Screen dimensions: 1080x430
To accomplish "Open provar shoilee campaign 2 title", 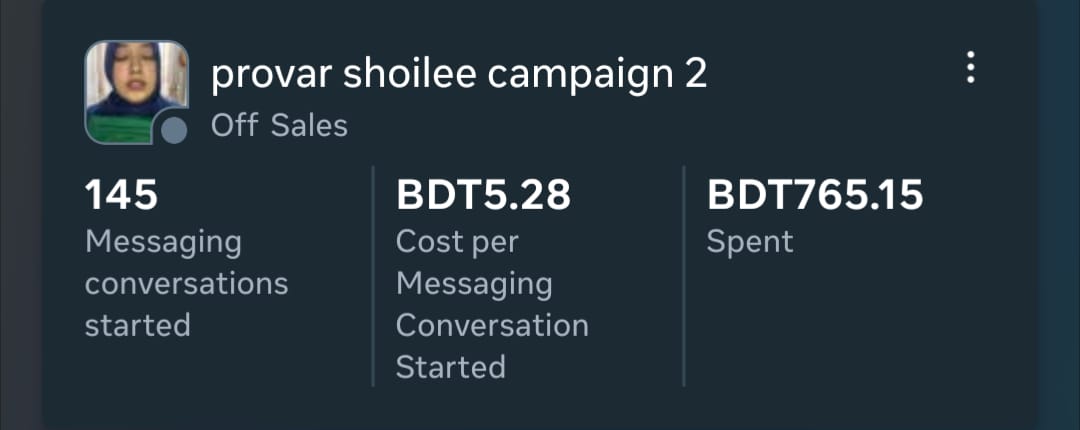I will pos(459,74).
